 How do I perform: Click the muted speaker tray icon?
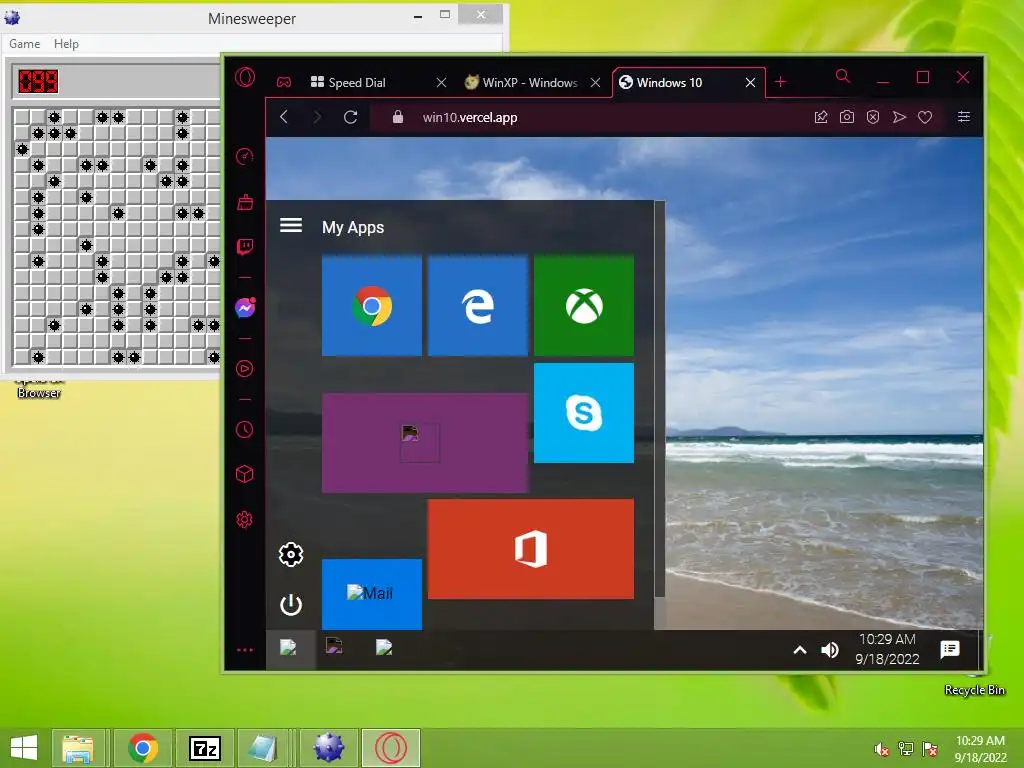click(882, 748)
